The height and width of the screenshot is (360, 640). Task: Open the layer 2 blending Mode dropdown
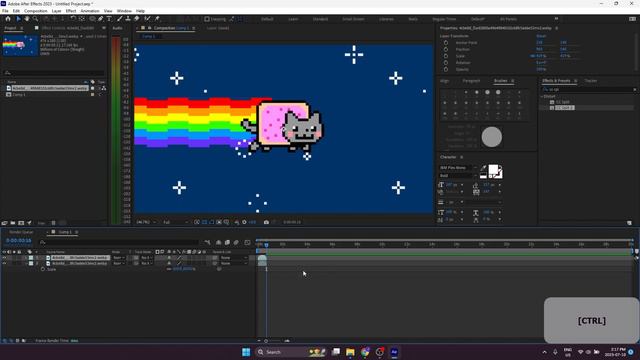tap(119, 264)
